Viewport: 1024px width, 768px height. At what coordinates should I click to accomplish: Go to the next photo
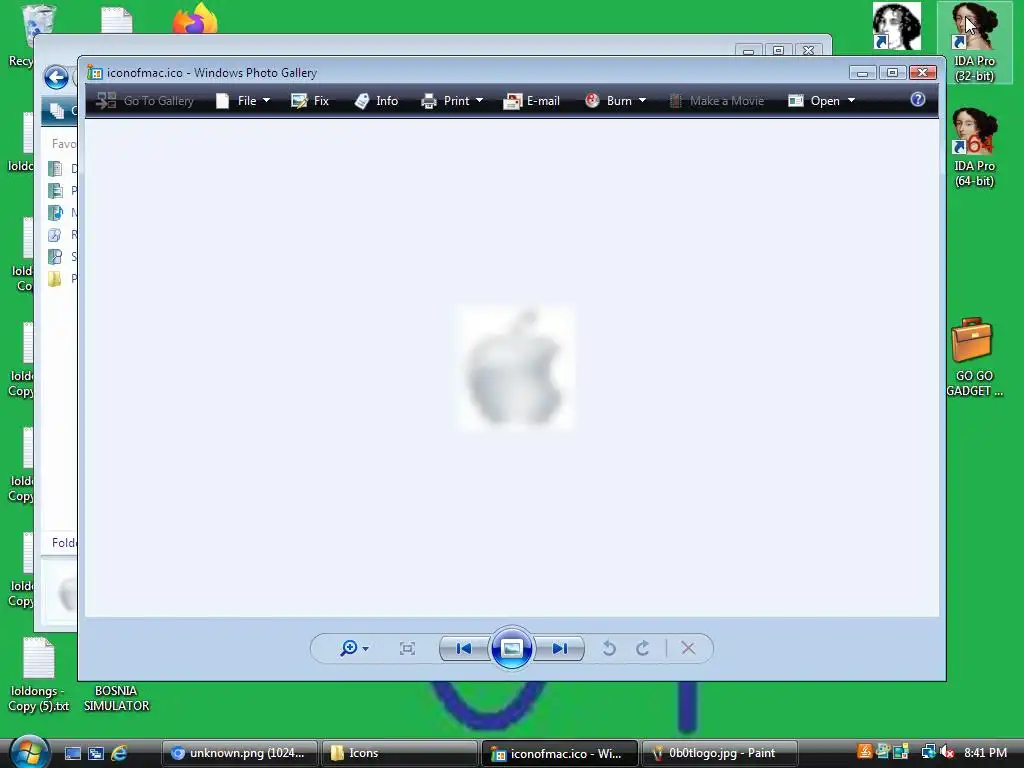point(559,648)
